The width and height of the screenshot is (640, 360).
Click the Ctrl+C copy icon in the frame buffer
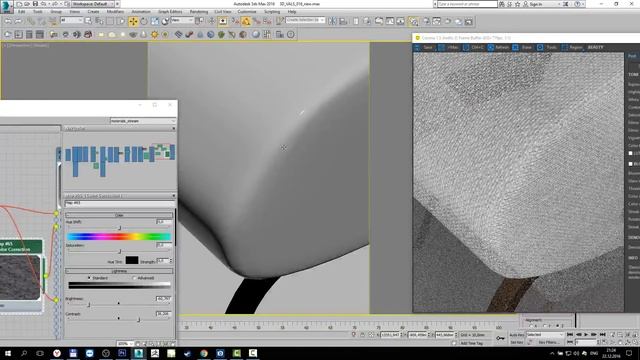click(x=466, y=47)
